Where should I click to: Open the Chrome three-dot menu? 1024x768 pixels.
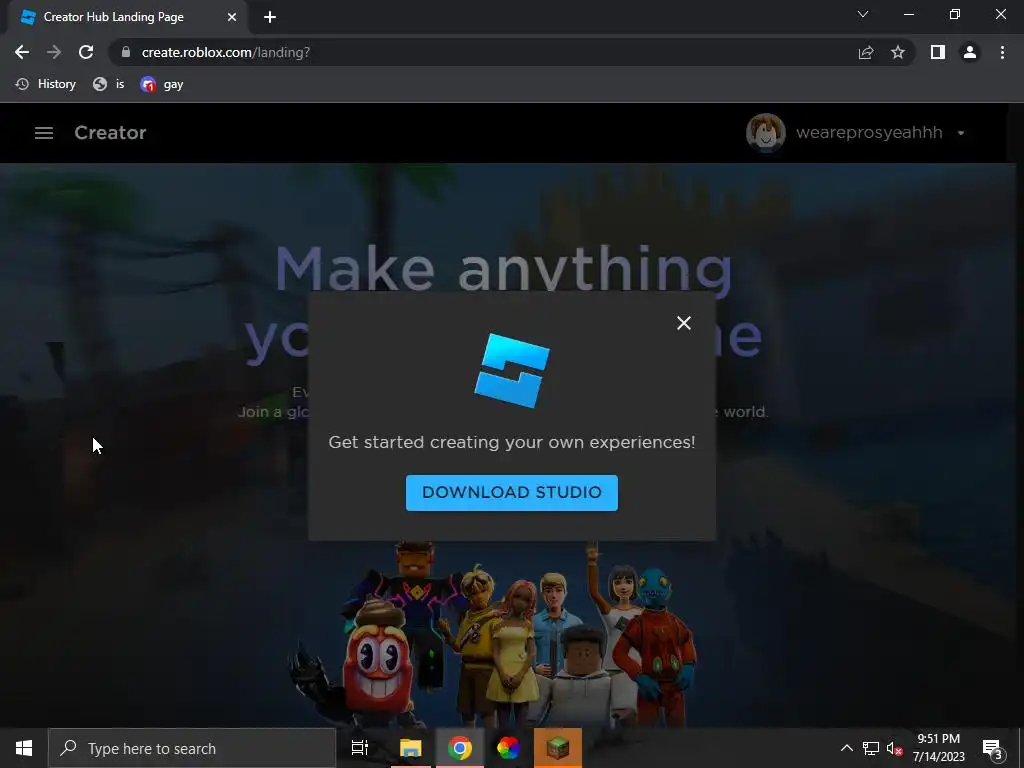(1002, 52)
